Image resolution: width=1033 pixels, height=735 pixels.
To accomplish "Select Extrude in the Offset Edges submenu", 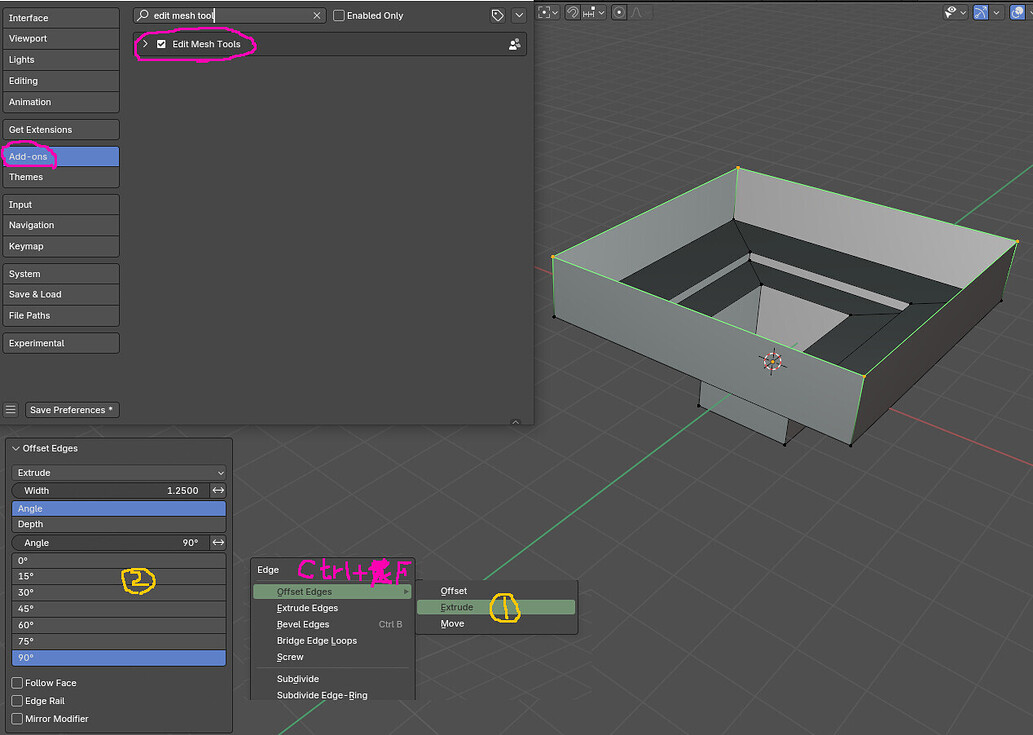I will pos(496,607).
